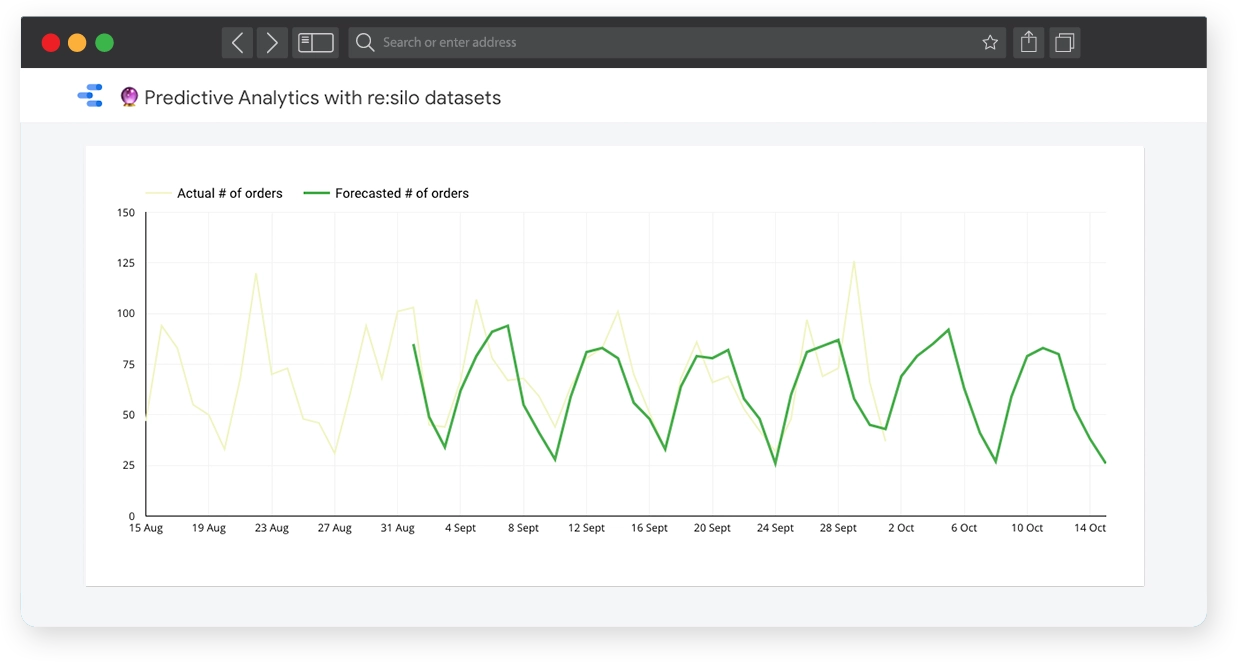Bookmark the page with the star icon
Viewport: 1238px width, 662px height.
[990, 42]
